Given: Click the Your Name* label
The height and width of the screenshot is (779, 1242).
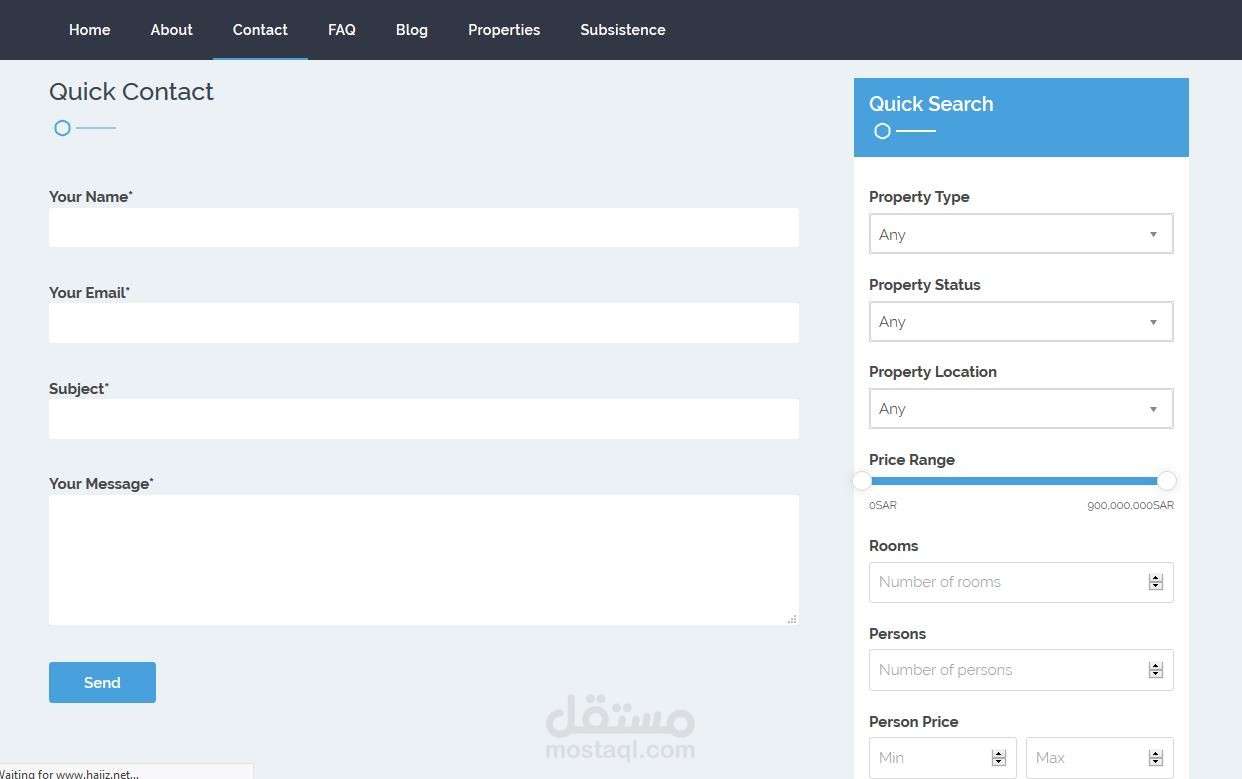Looking at the screenshot, I should [91, 197].
